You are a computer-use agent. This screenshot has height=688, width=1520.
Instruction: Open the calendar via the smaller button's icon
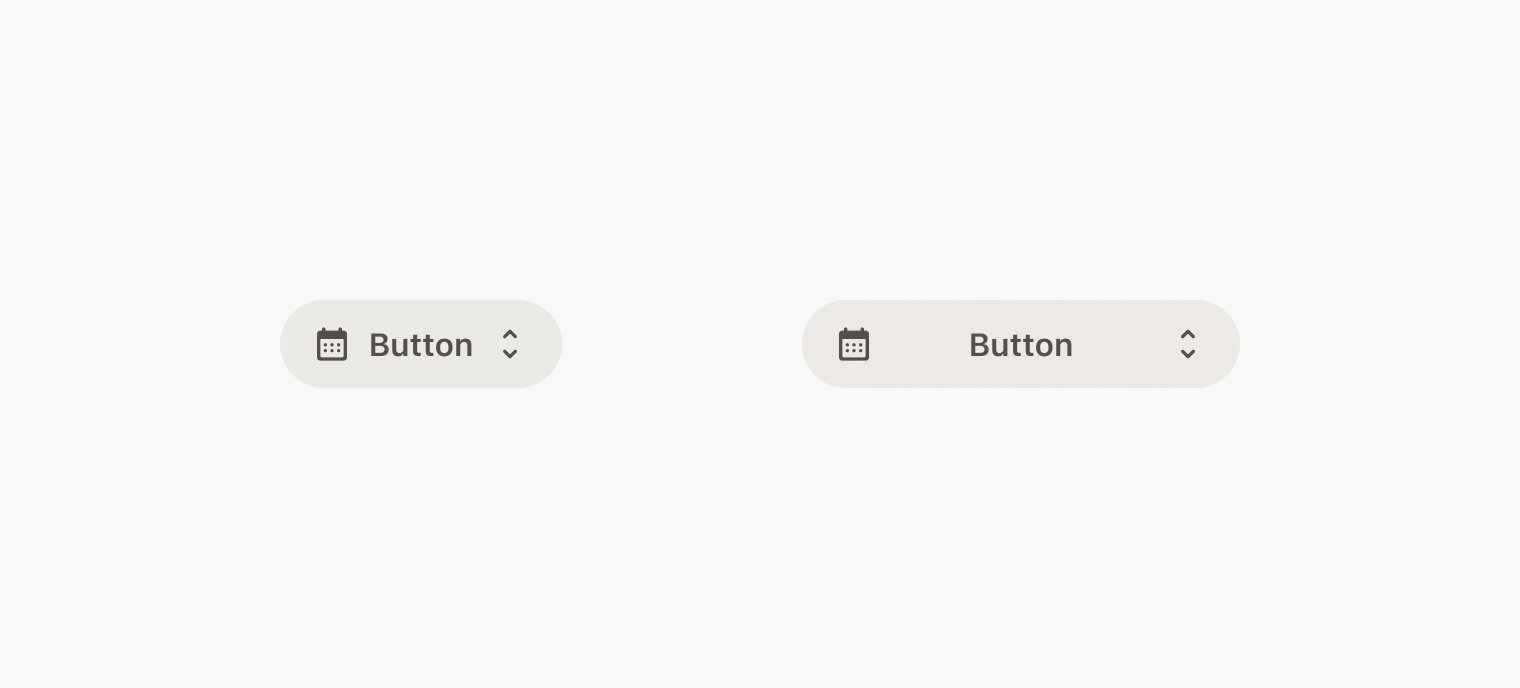pyautogui.click(x=332, y=344)
